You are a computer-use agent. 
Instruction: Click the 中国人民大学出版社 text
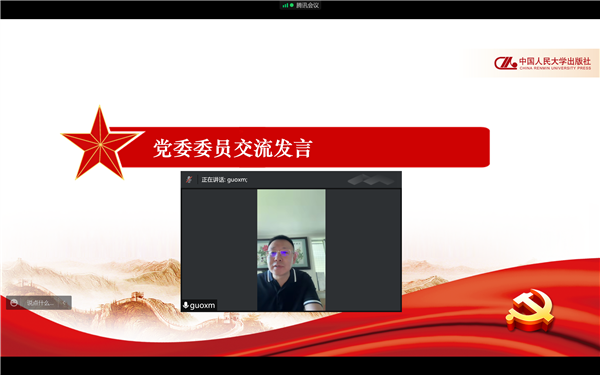click(555, 61)
